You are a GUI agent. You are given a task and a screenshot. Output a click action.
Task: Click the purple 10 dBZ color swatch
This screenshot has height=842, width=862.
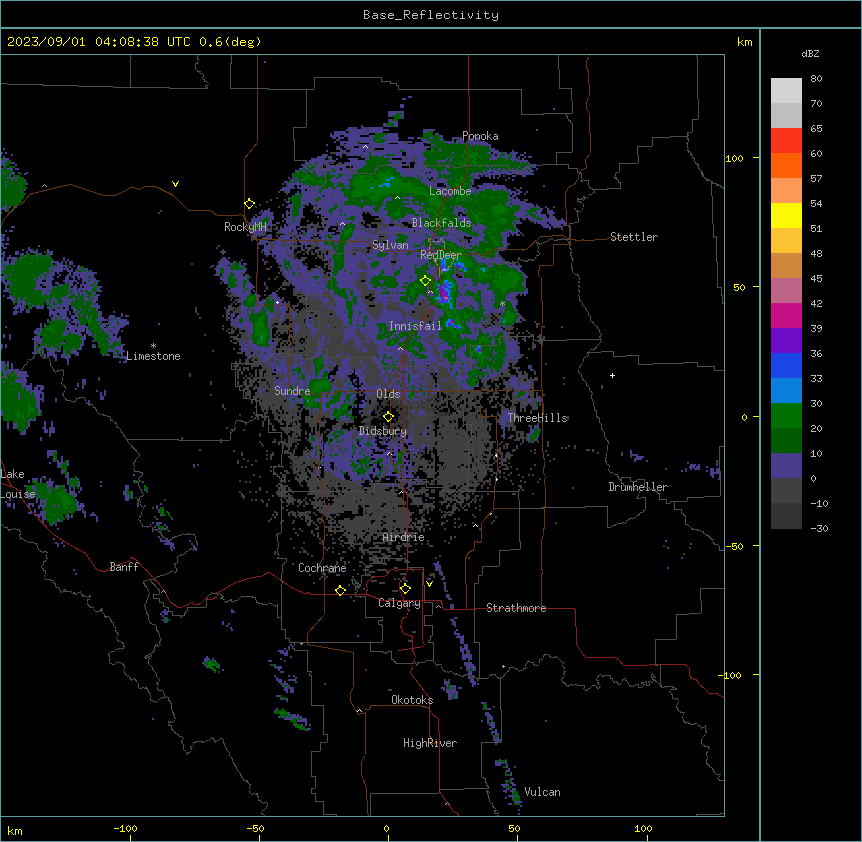[x=786, y=466]
